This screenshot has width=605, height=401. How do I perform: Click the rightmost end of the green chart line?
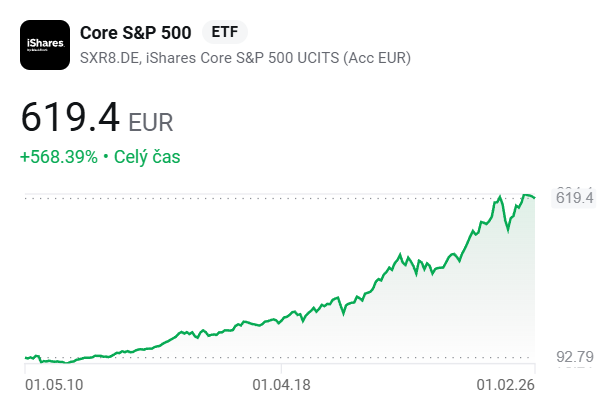[535, 197]
